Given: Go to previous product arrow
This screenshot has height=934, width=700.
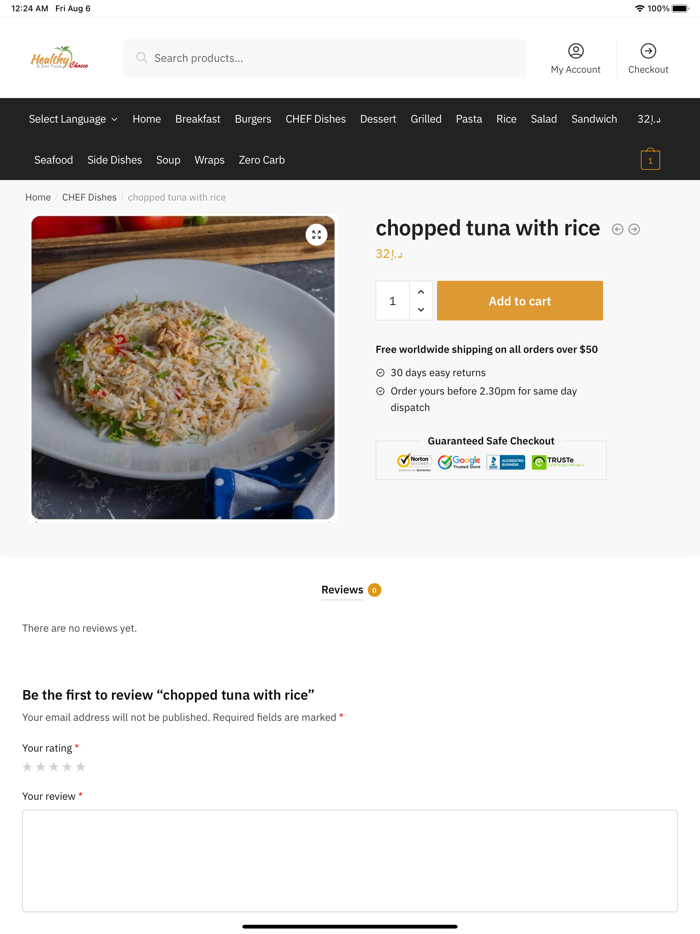Looking at the screenshot, I should (618, 229).
